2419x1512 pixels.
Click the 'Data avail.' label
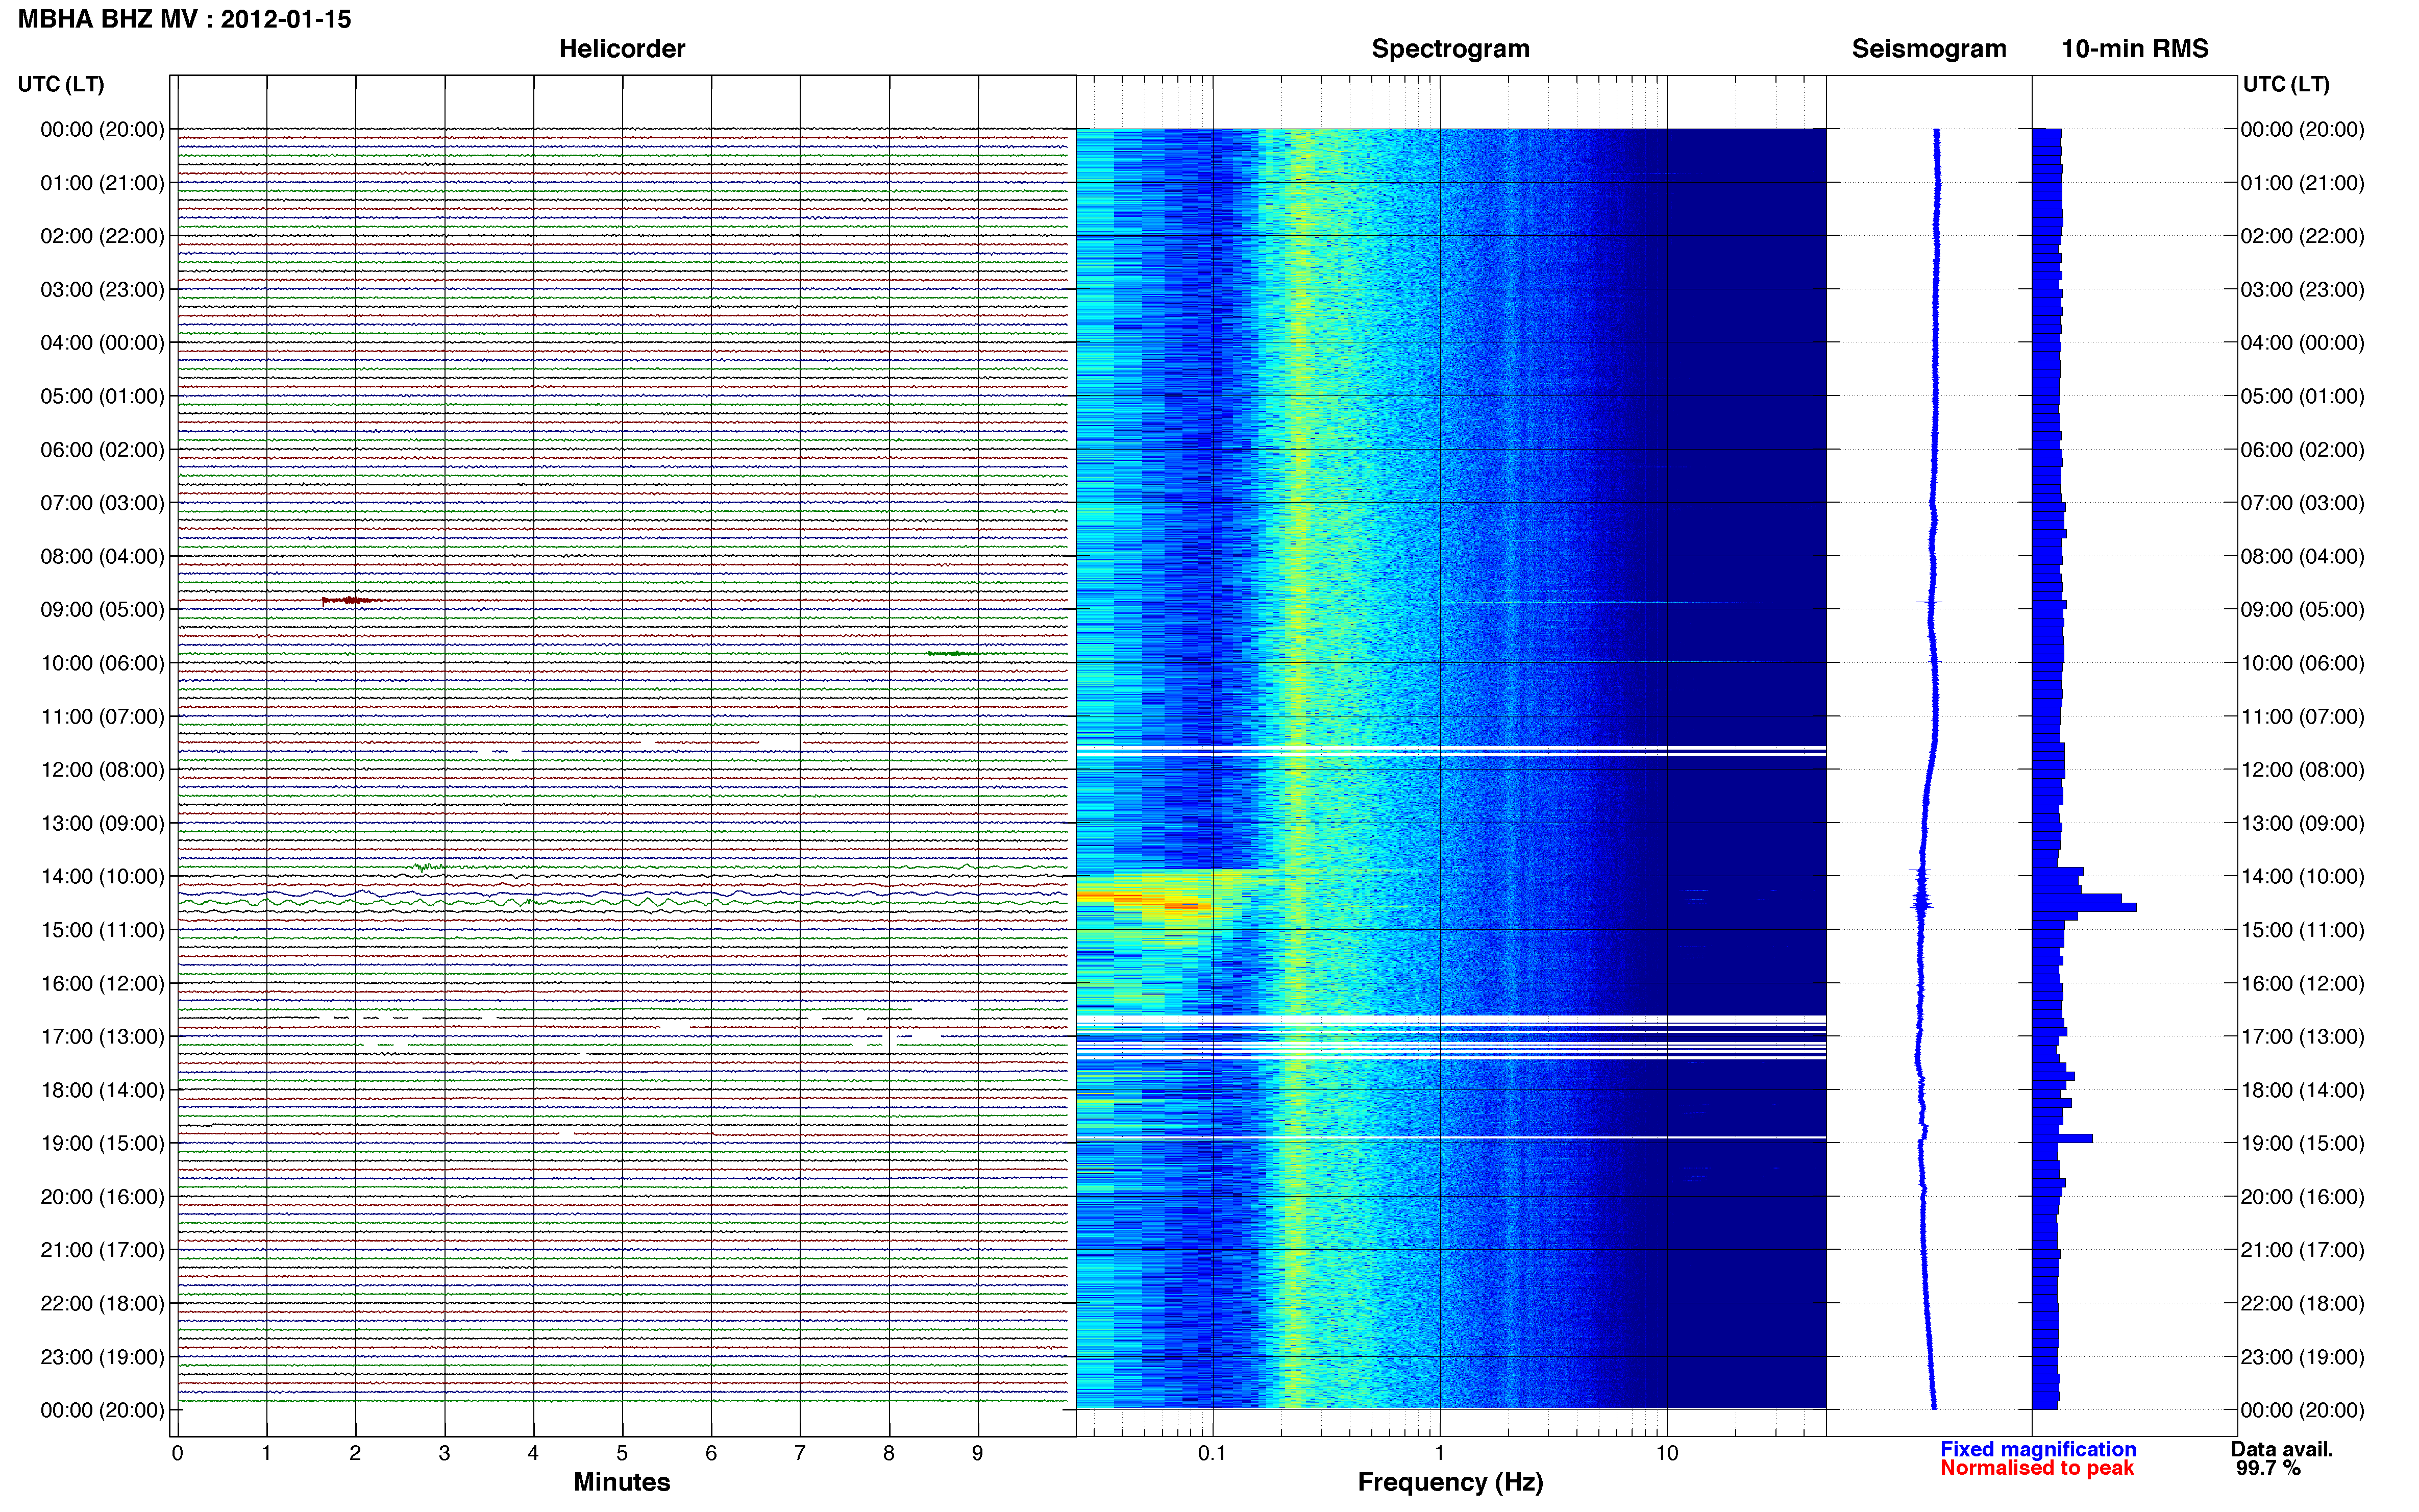2281,1449
